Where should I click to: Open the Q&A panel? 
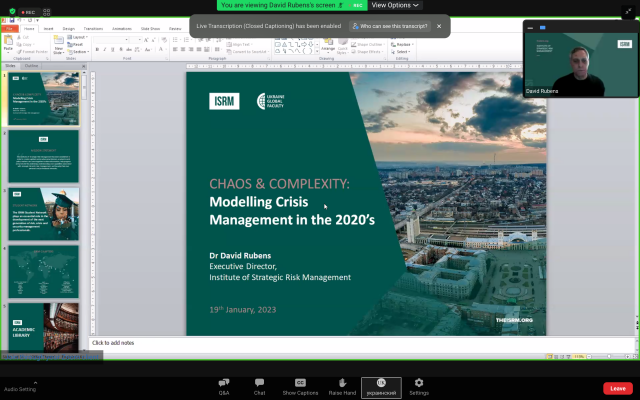224,384
